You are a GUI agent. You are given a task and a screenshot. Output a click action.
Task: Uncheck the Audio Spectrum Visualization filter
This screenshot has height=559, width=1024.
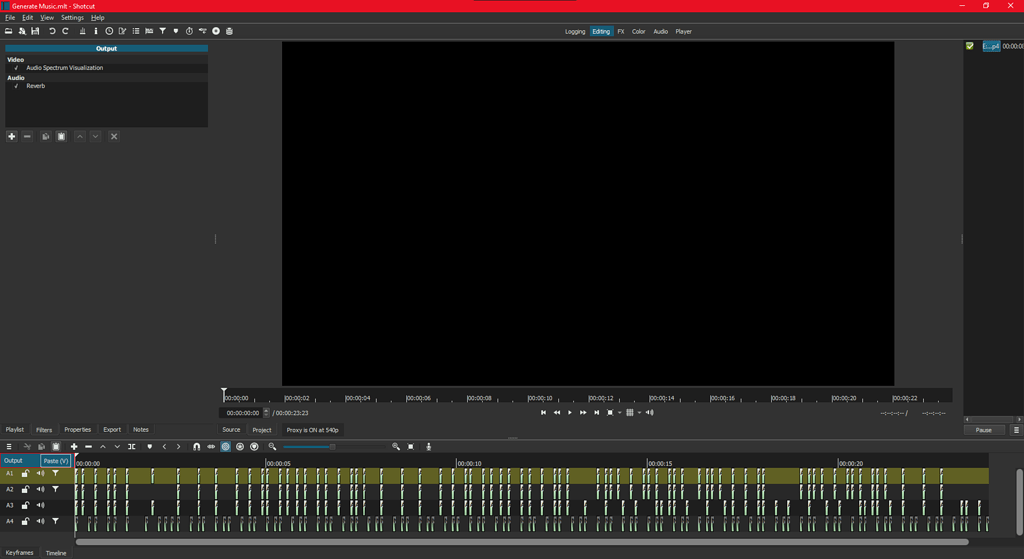[16, 68]
